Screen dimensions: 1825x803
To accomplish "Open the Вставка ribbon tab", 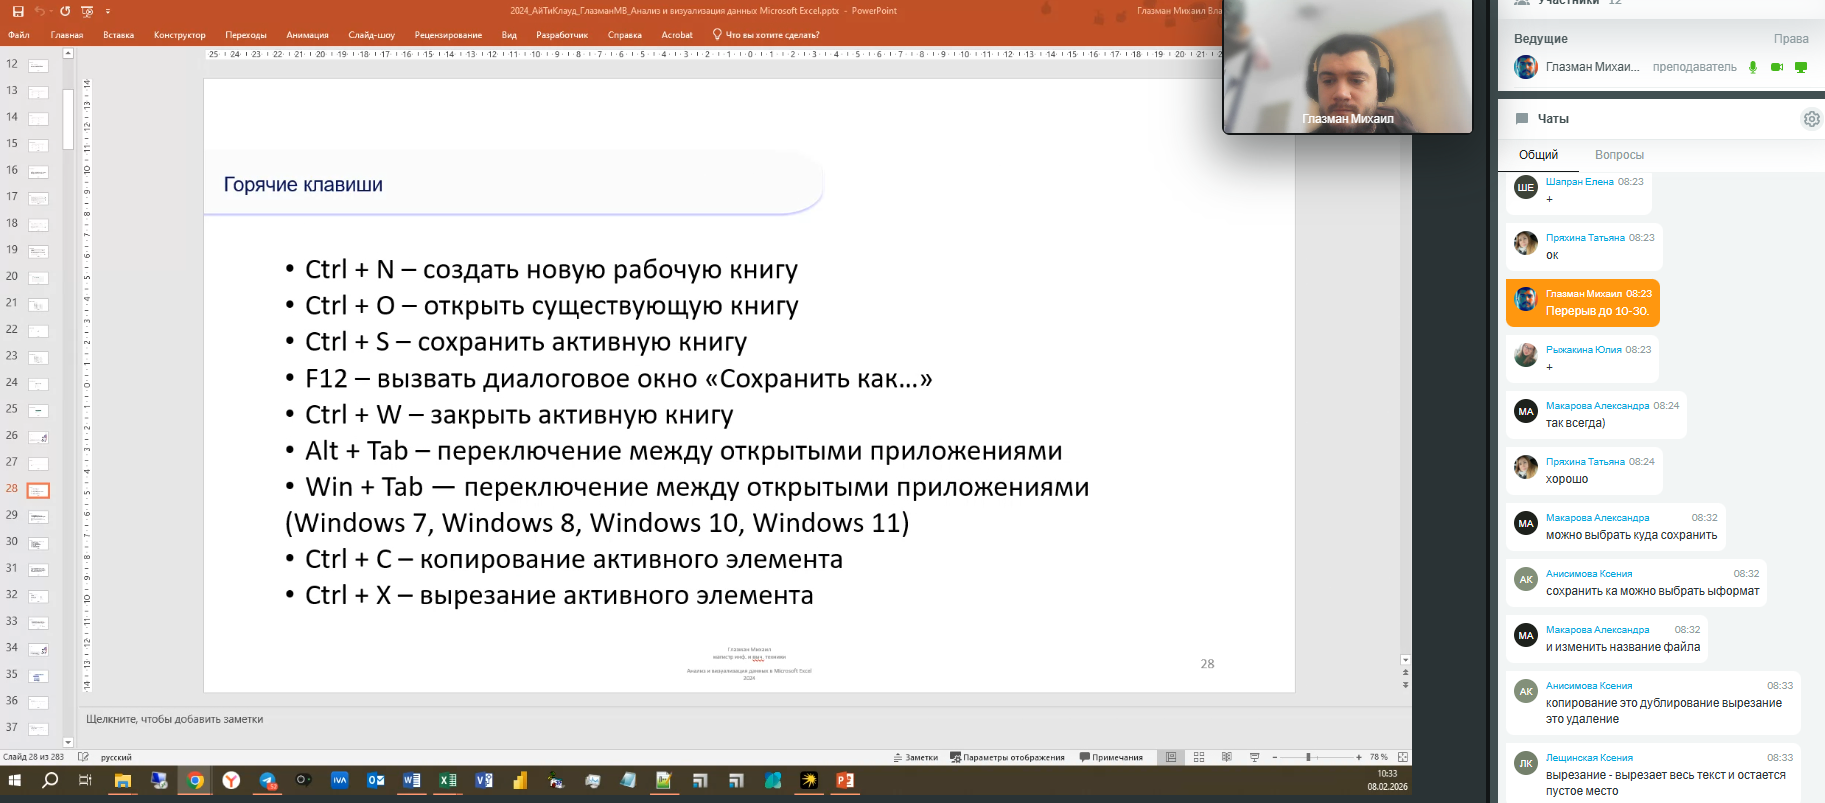I will click(x=118, y=35).
